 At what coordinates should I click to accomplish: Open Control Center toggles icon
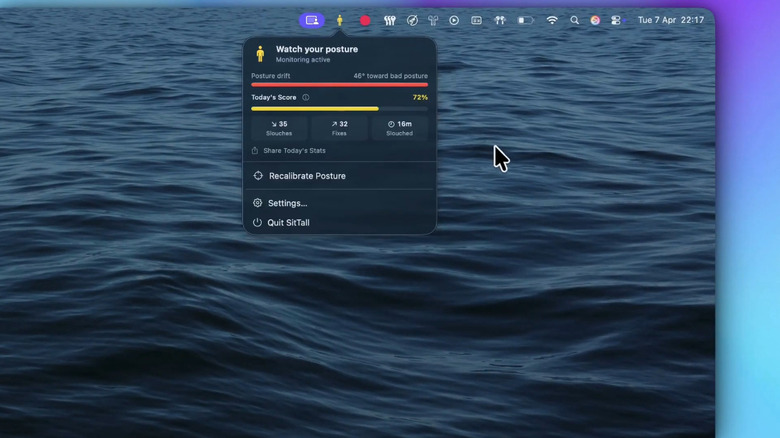[x=616, y=20]
